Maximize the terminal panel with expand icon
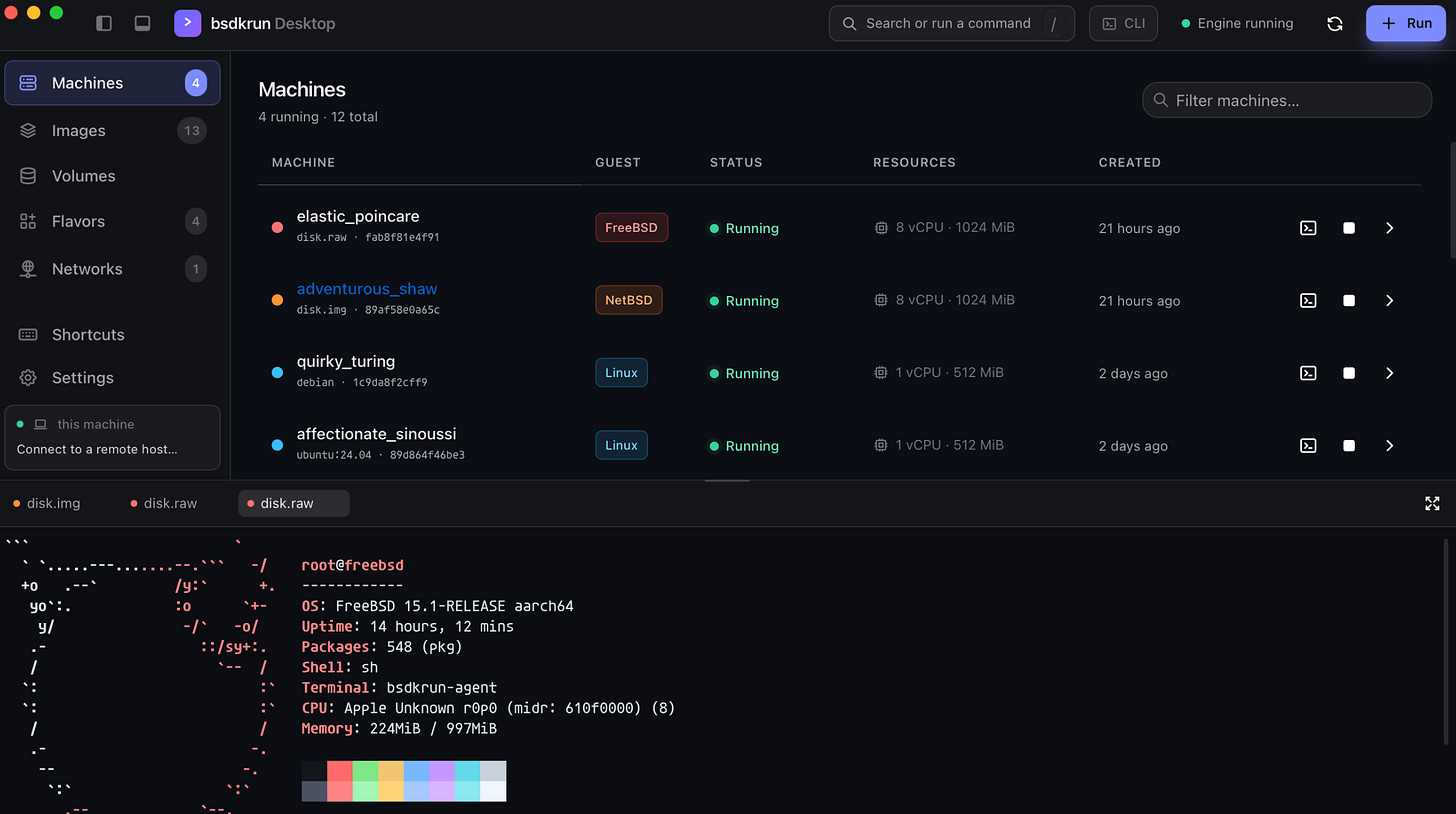The image size is (1456, 814). (x=1432, y=503)
